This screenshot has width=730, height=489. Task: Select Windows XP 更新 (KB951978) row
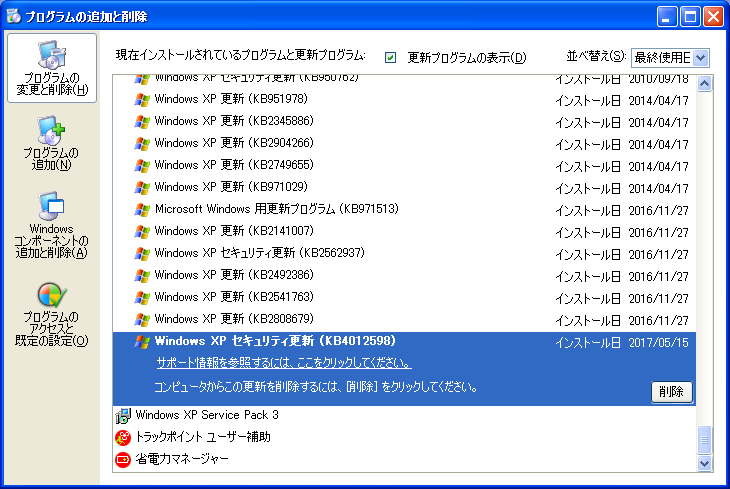404,99
